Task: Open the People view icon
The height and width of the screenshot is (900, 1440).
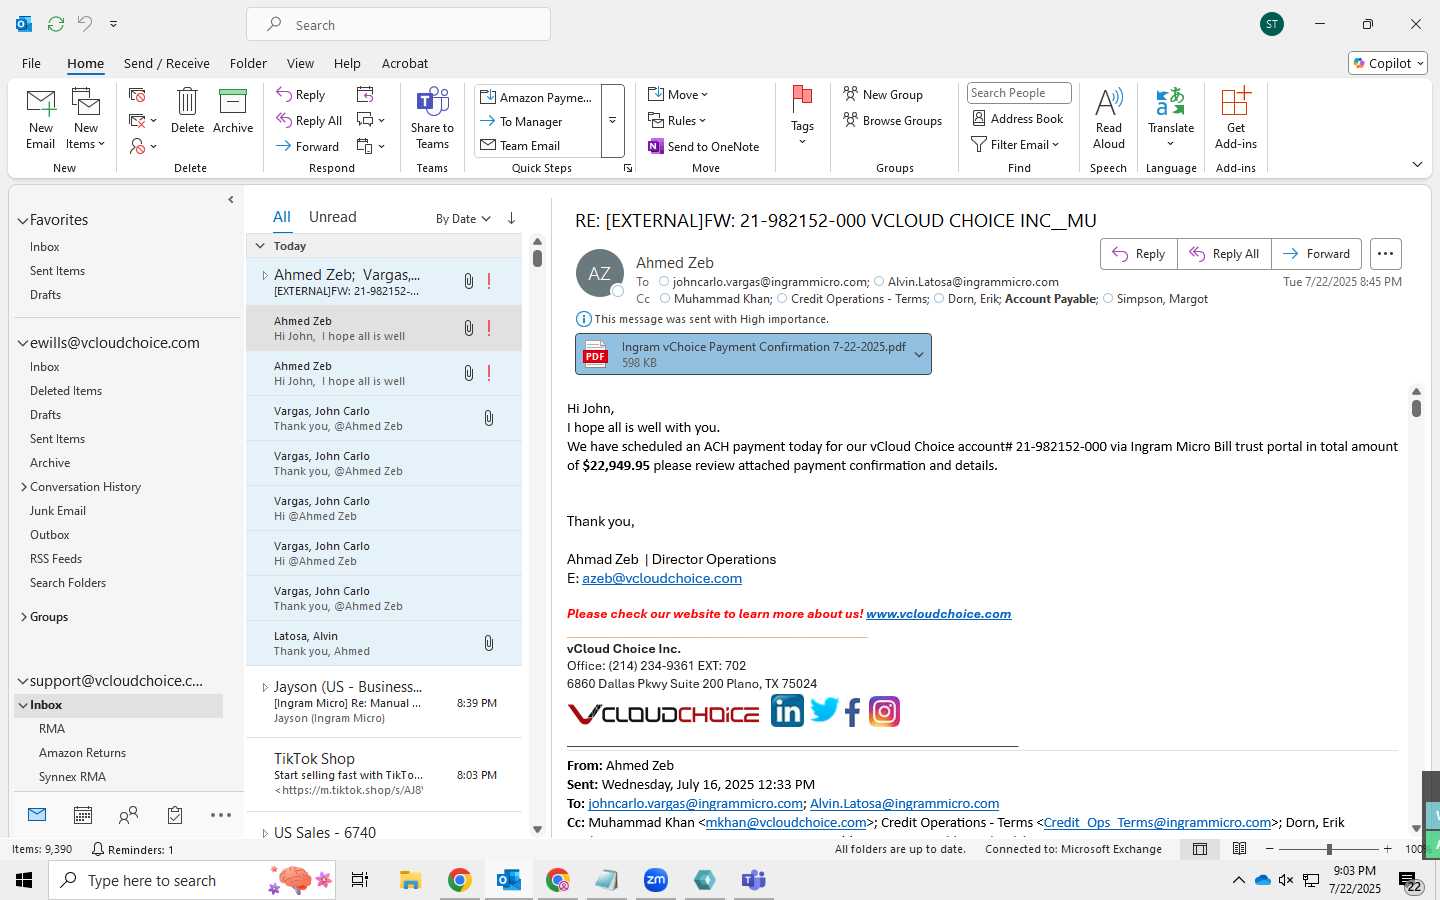Action: (128, 815)
